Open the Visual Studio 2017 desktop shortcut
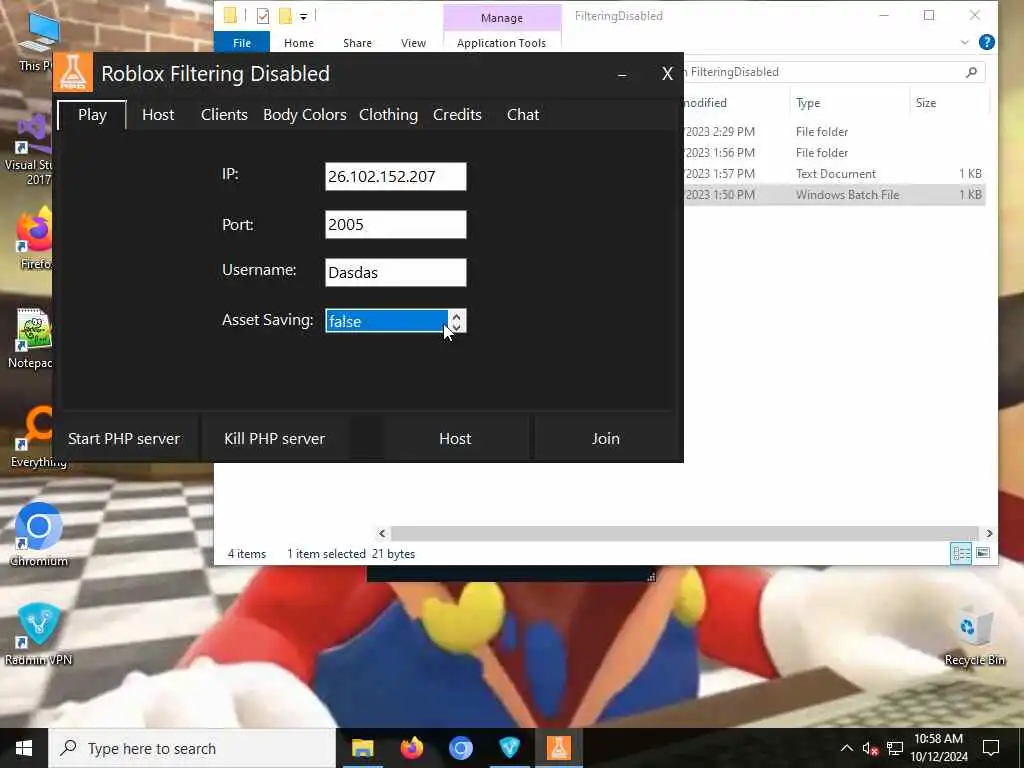Screen dimensions: 1024x768 29,150
